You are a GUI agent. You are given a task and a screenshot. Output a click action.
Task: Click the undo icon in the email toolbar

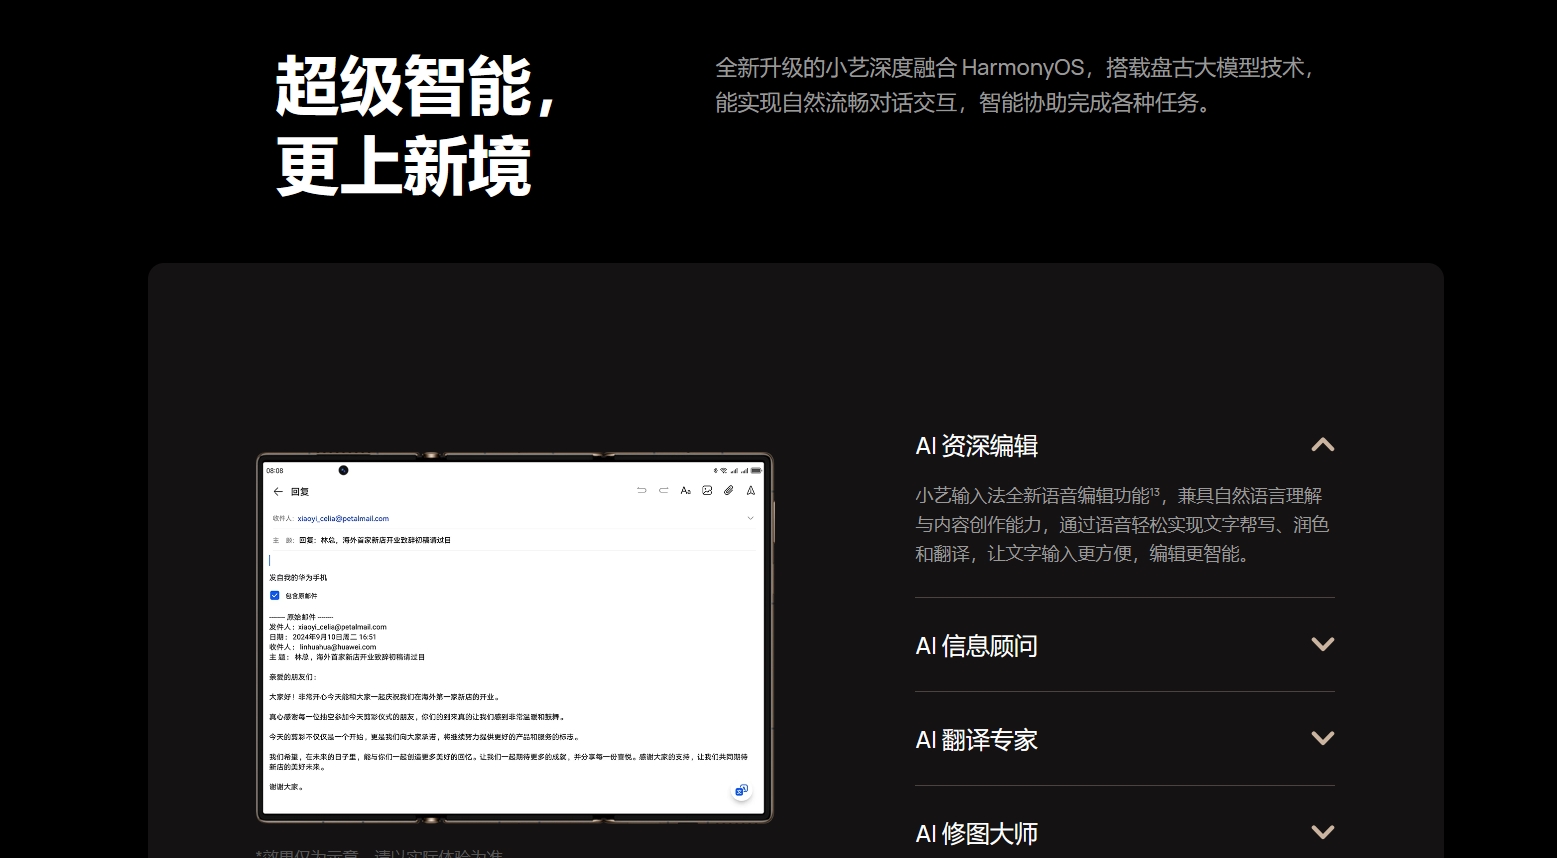(x=642, y=490)
